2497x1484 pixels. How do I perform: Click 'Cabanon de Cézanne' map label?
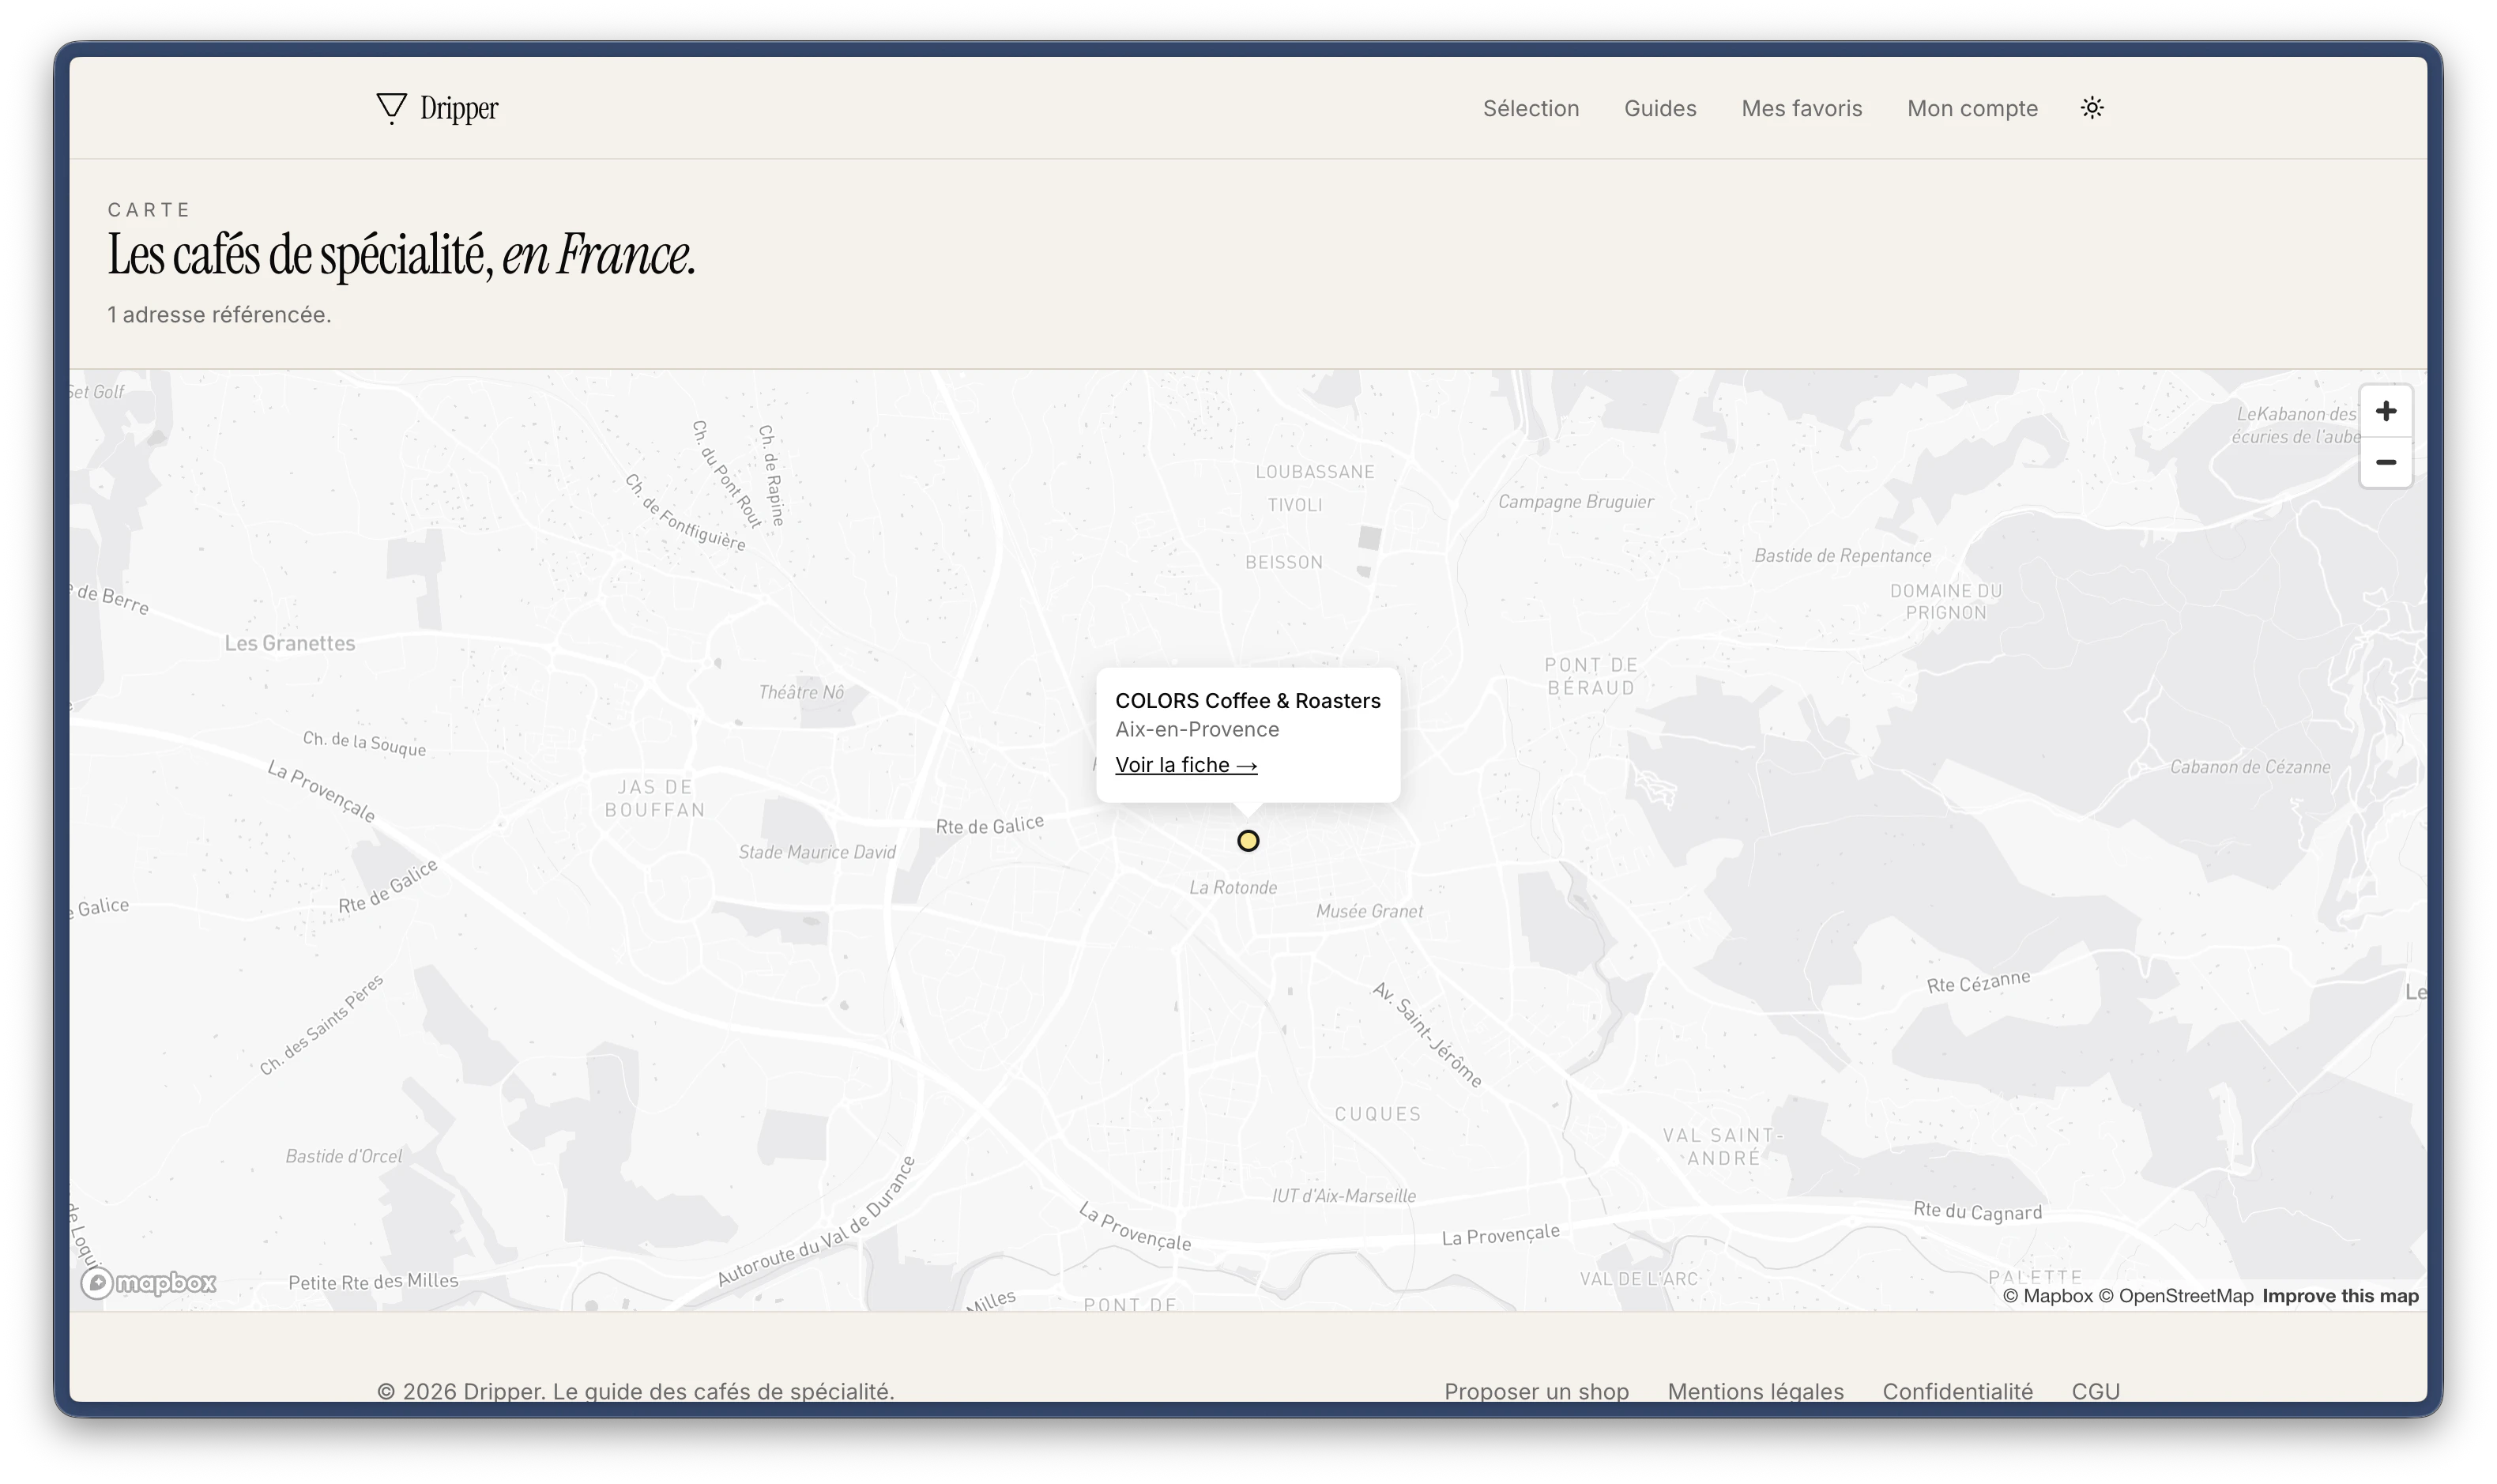2250,768
